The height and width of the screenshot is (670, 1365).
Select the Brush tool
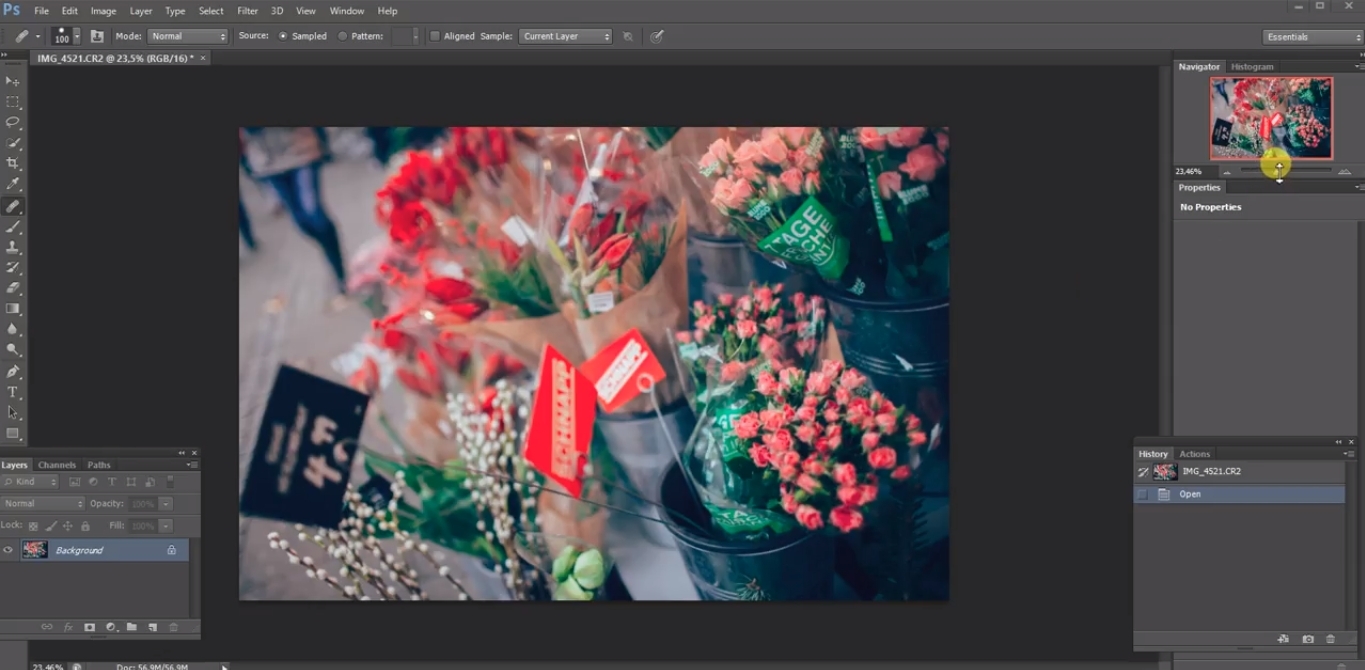coord(13,227)
